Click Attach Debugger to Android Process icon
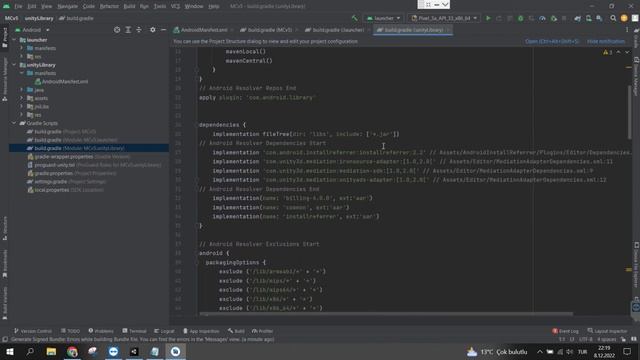The height and width of the screenshot is (360, 640). (553, 18)
